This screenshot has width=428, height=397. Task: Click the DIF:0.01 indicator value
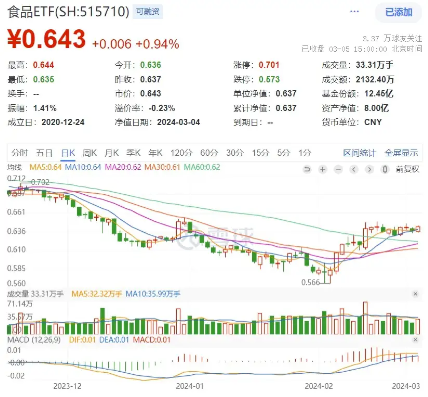point(82,340)
